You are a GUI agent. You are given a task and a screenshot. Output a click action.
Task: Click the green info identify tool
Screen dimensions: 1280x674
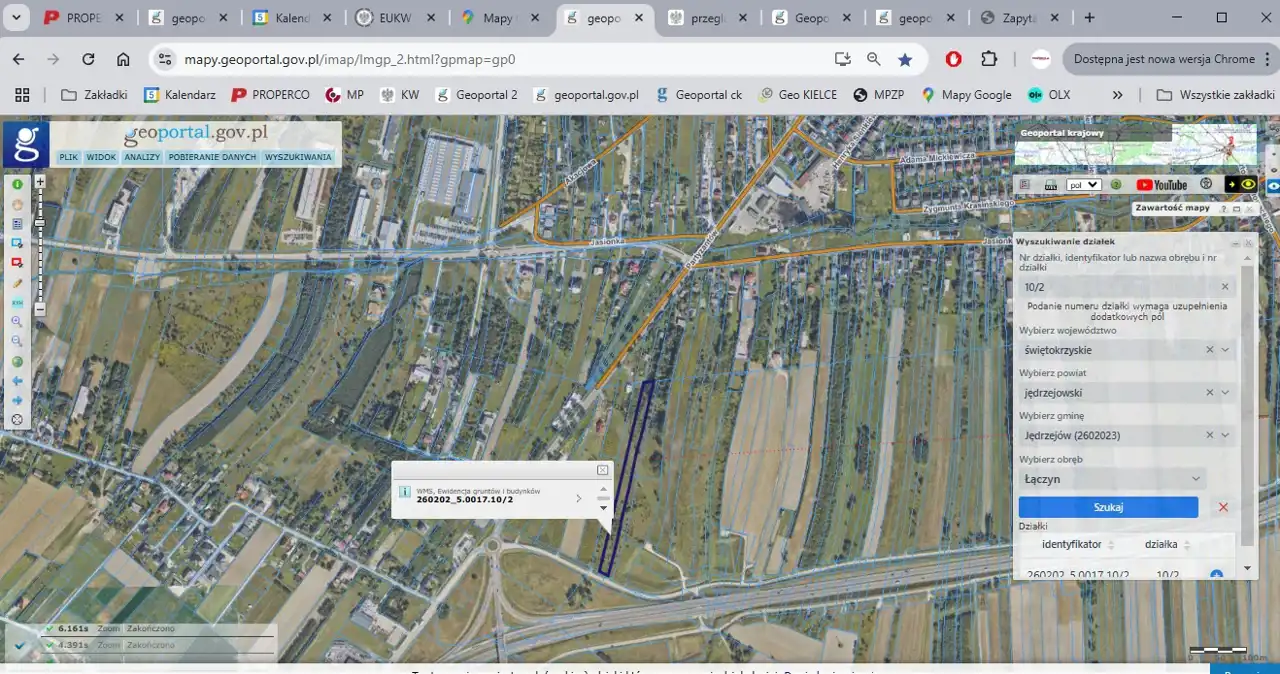17,184
